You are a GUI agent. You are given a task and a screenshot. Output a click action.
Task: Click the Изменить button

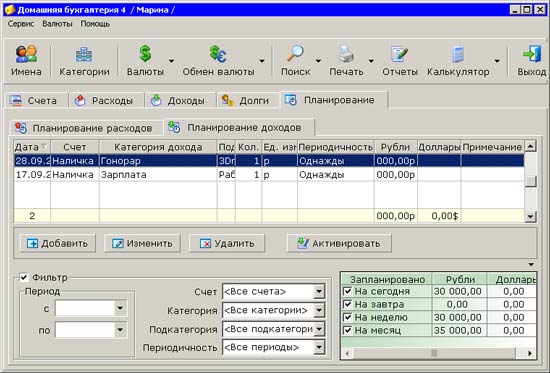tap(142, 243)
